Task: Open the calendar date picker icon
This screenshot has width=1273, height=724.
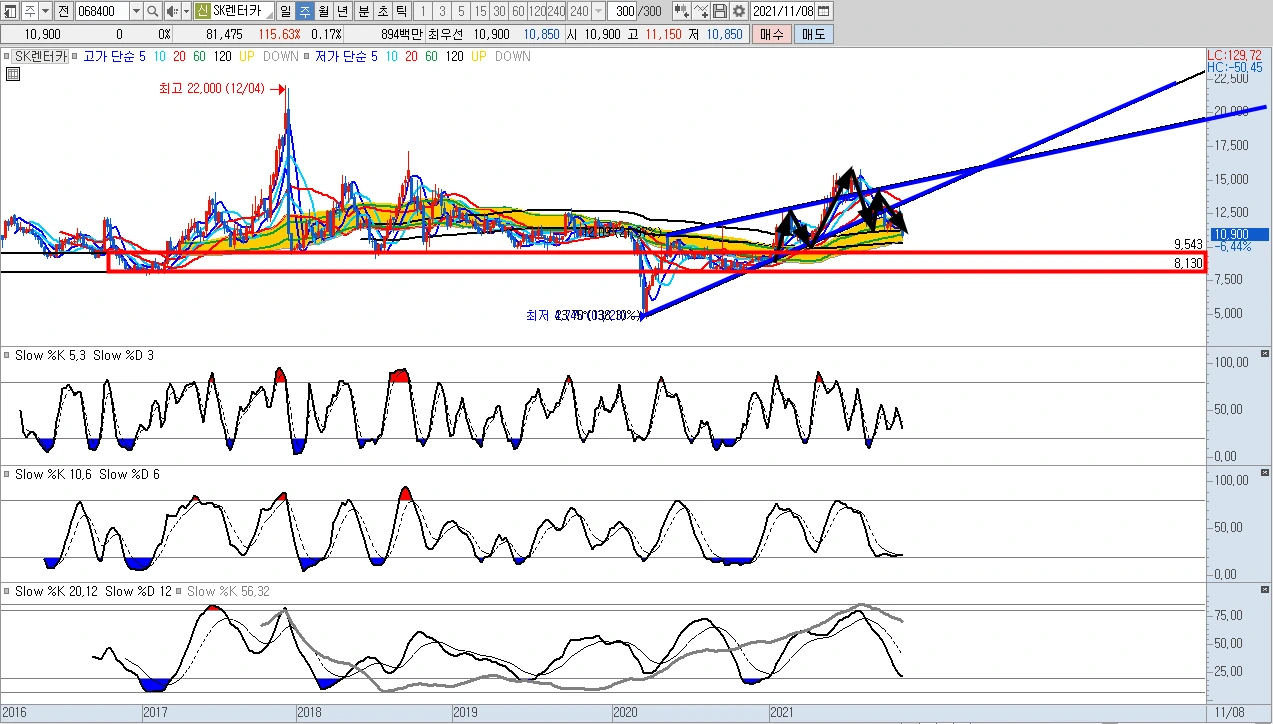Action: [x=823, y=12]
